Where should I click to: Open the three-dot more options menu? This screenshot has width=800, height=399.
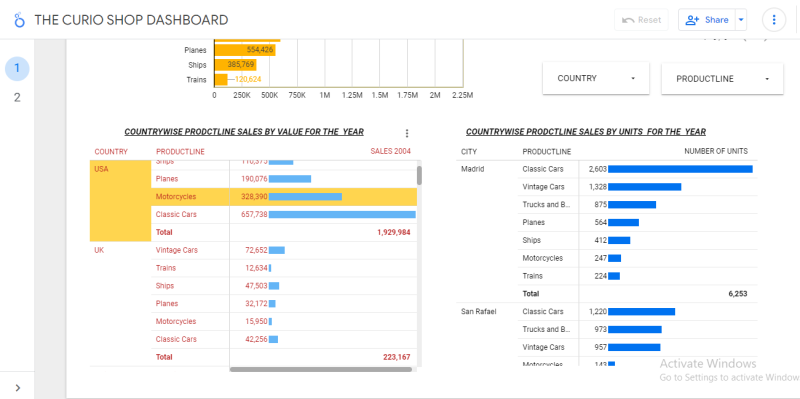point(774,20)
